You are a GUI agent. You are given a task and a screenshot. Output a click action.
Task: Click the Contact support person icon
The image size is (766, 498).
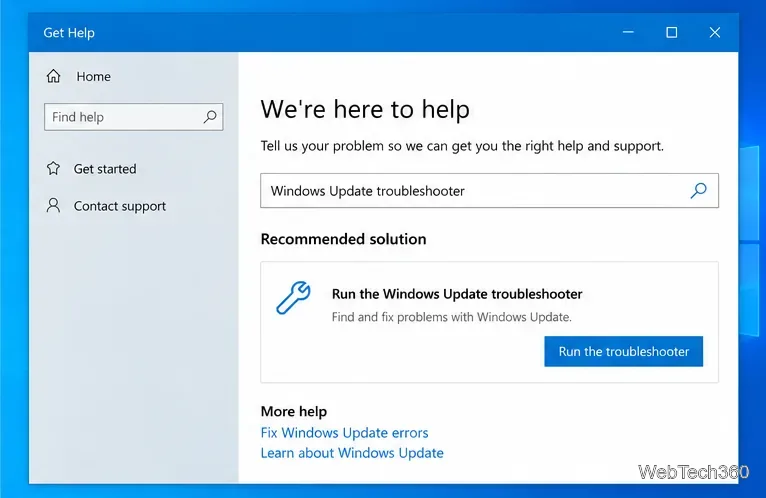point(53,205)
